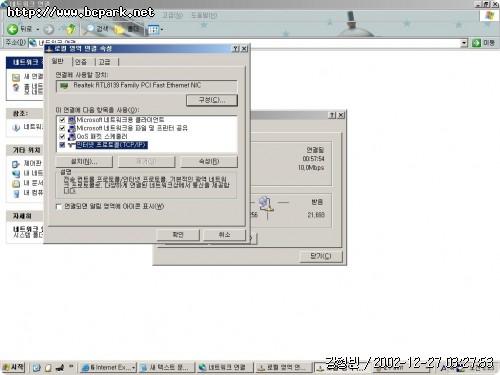Go up one folder level icon
Screen dimensions: 500x375
coord(71,29)
